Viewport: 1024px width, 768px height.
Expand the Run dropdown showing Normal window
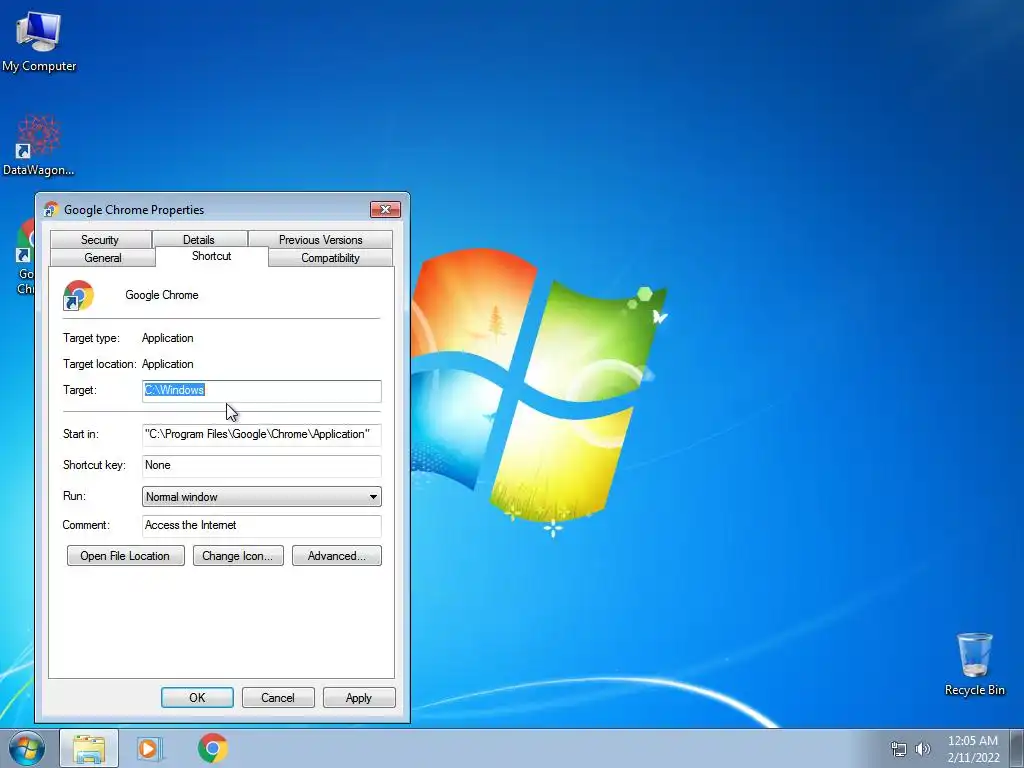(262, 496)
